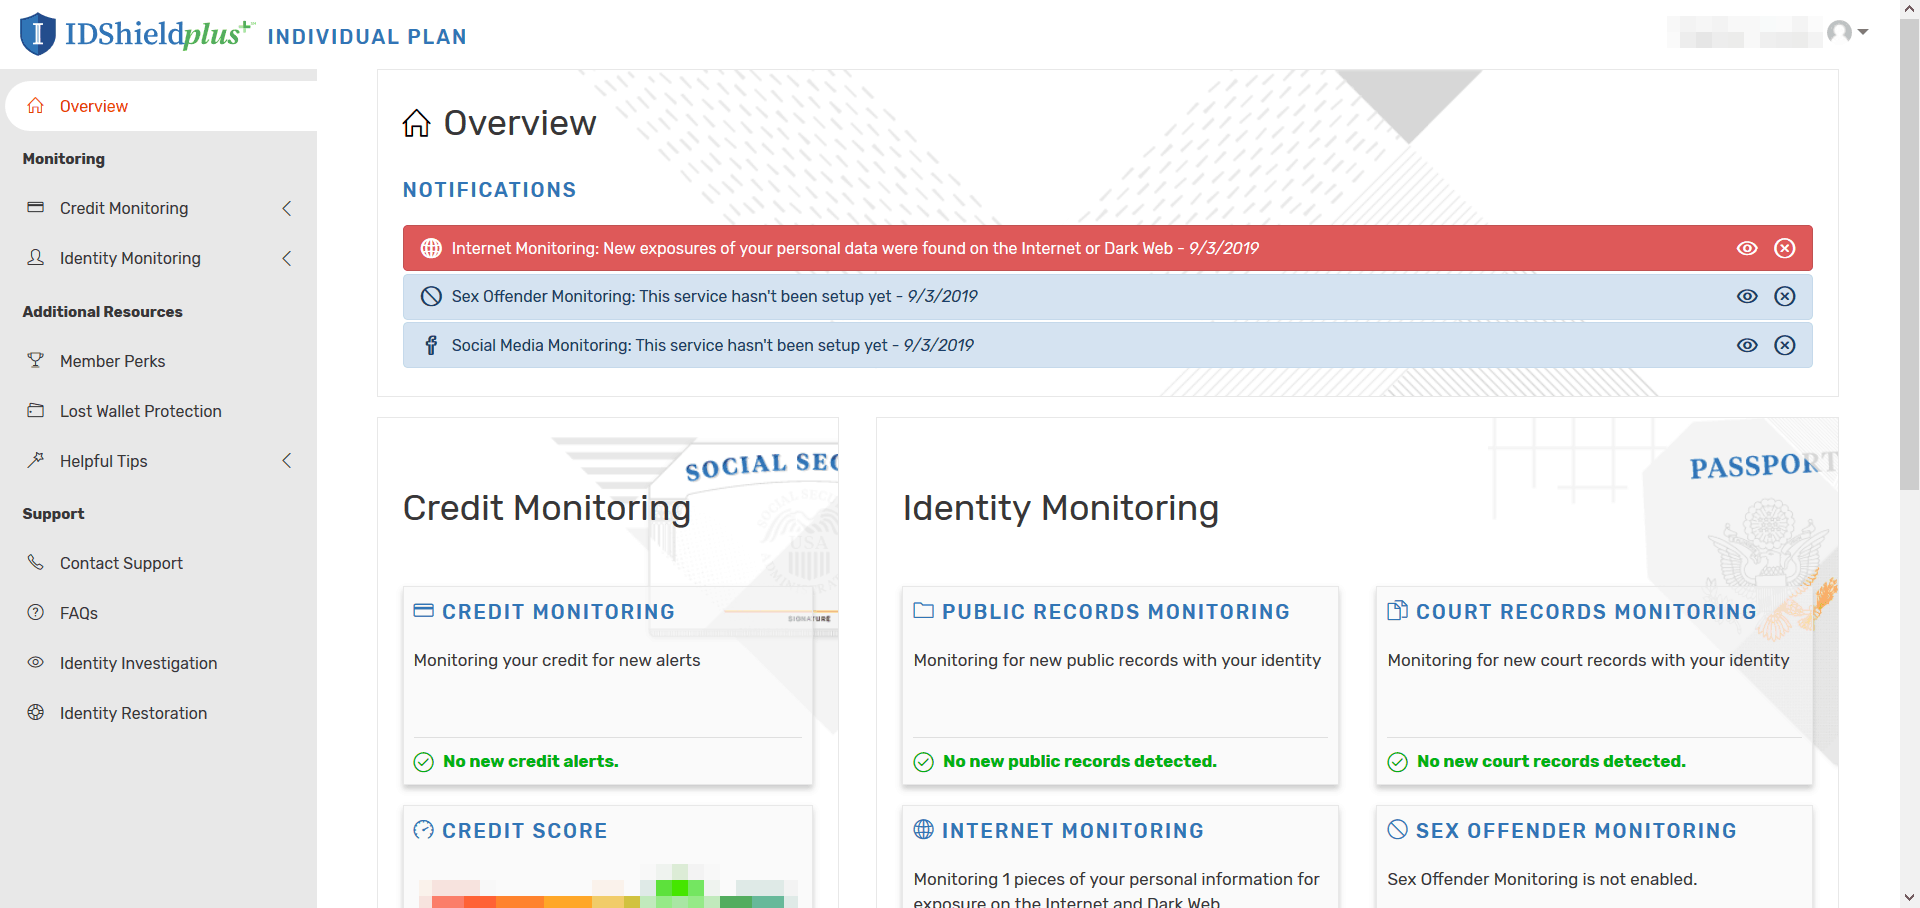Open Lost Wallet Protection

(x=141, y=411)
